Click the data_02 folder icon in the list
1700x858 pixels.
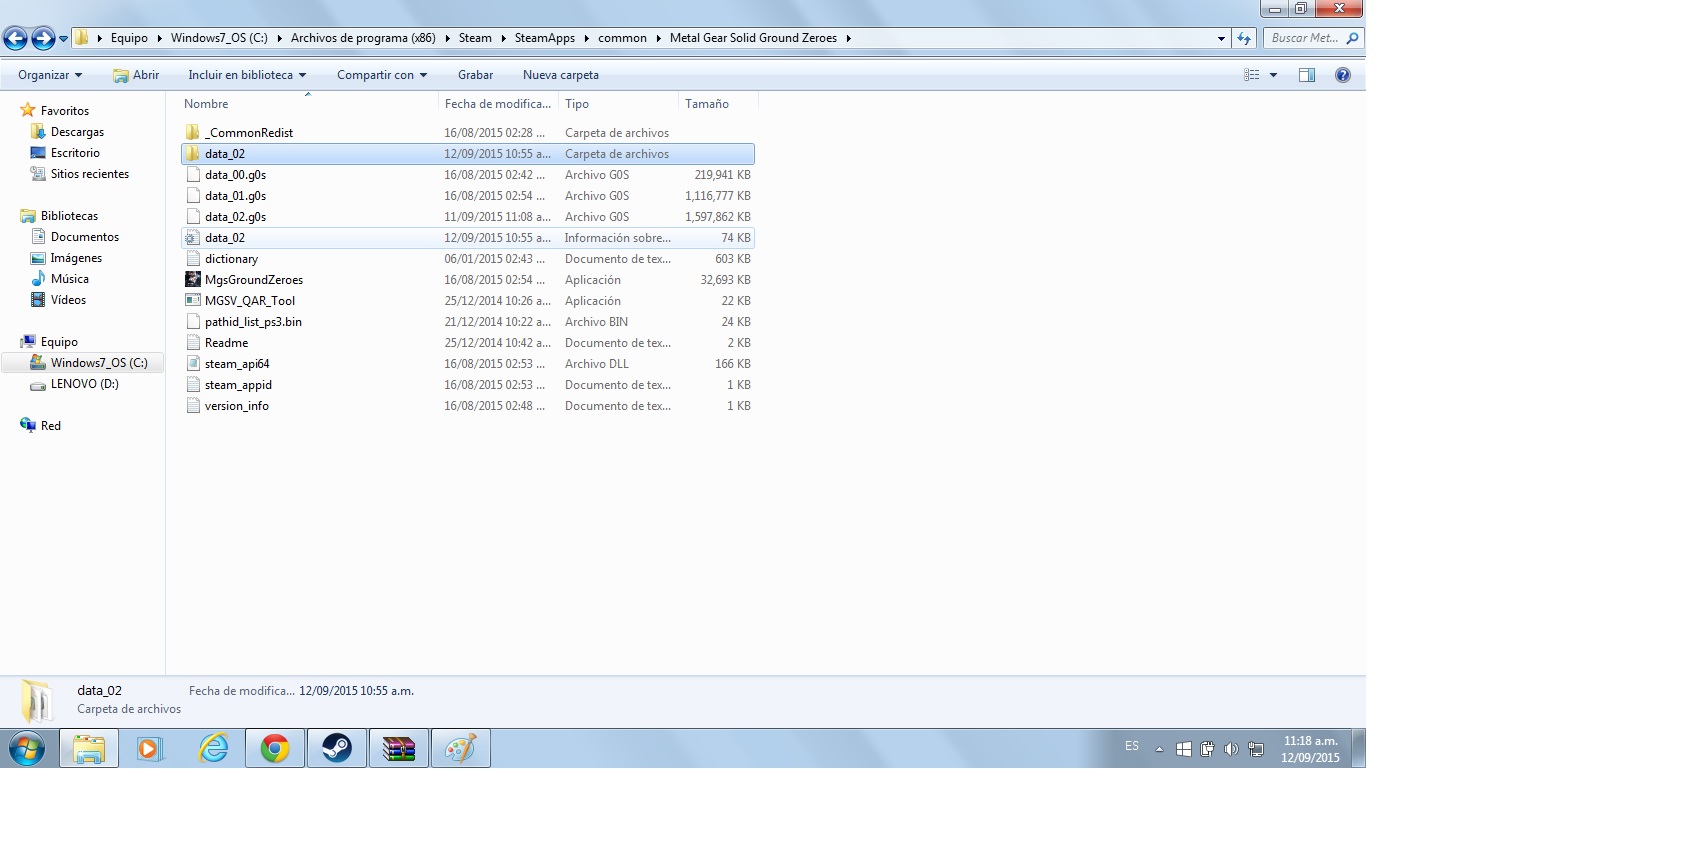pyautogui.click(x=193, y=153)
